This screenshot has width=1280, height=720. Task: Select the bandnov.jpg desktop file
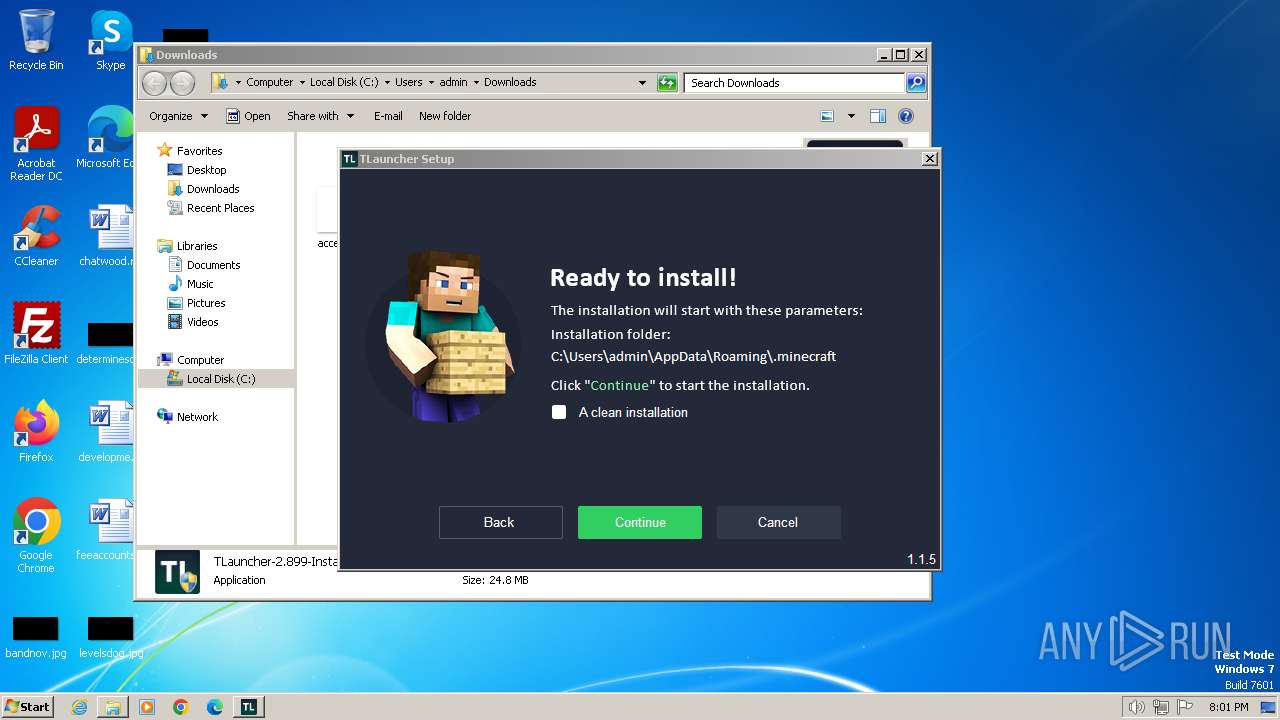[36, 638]
